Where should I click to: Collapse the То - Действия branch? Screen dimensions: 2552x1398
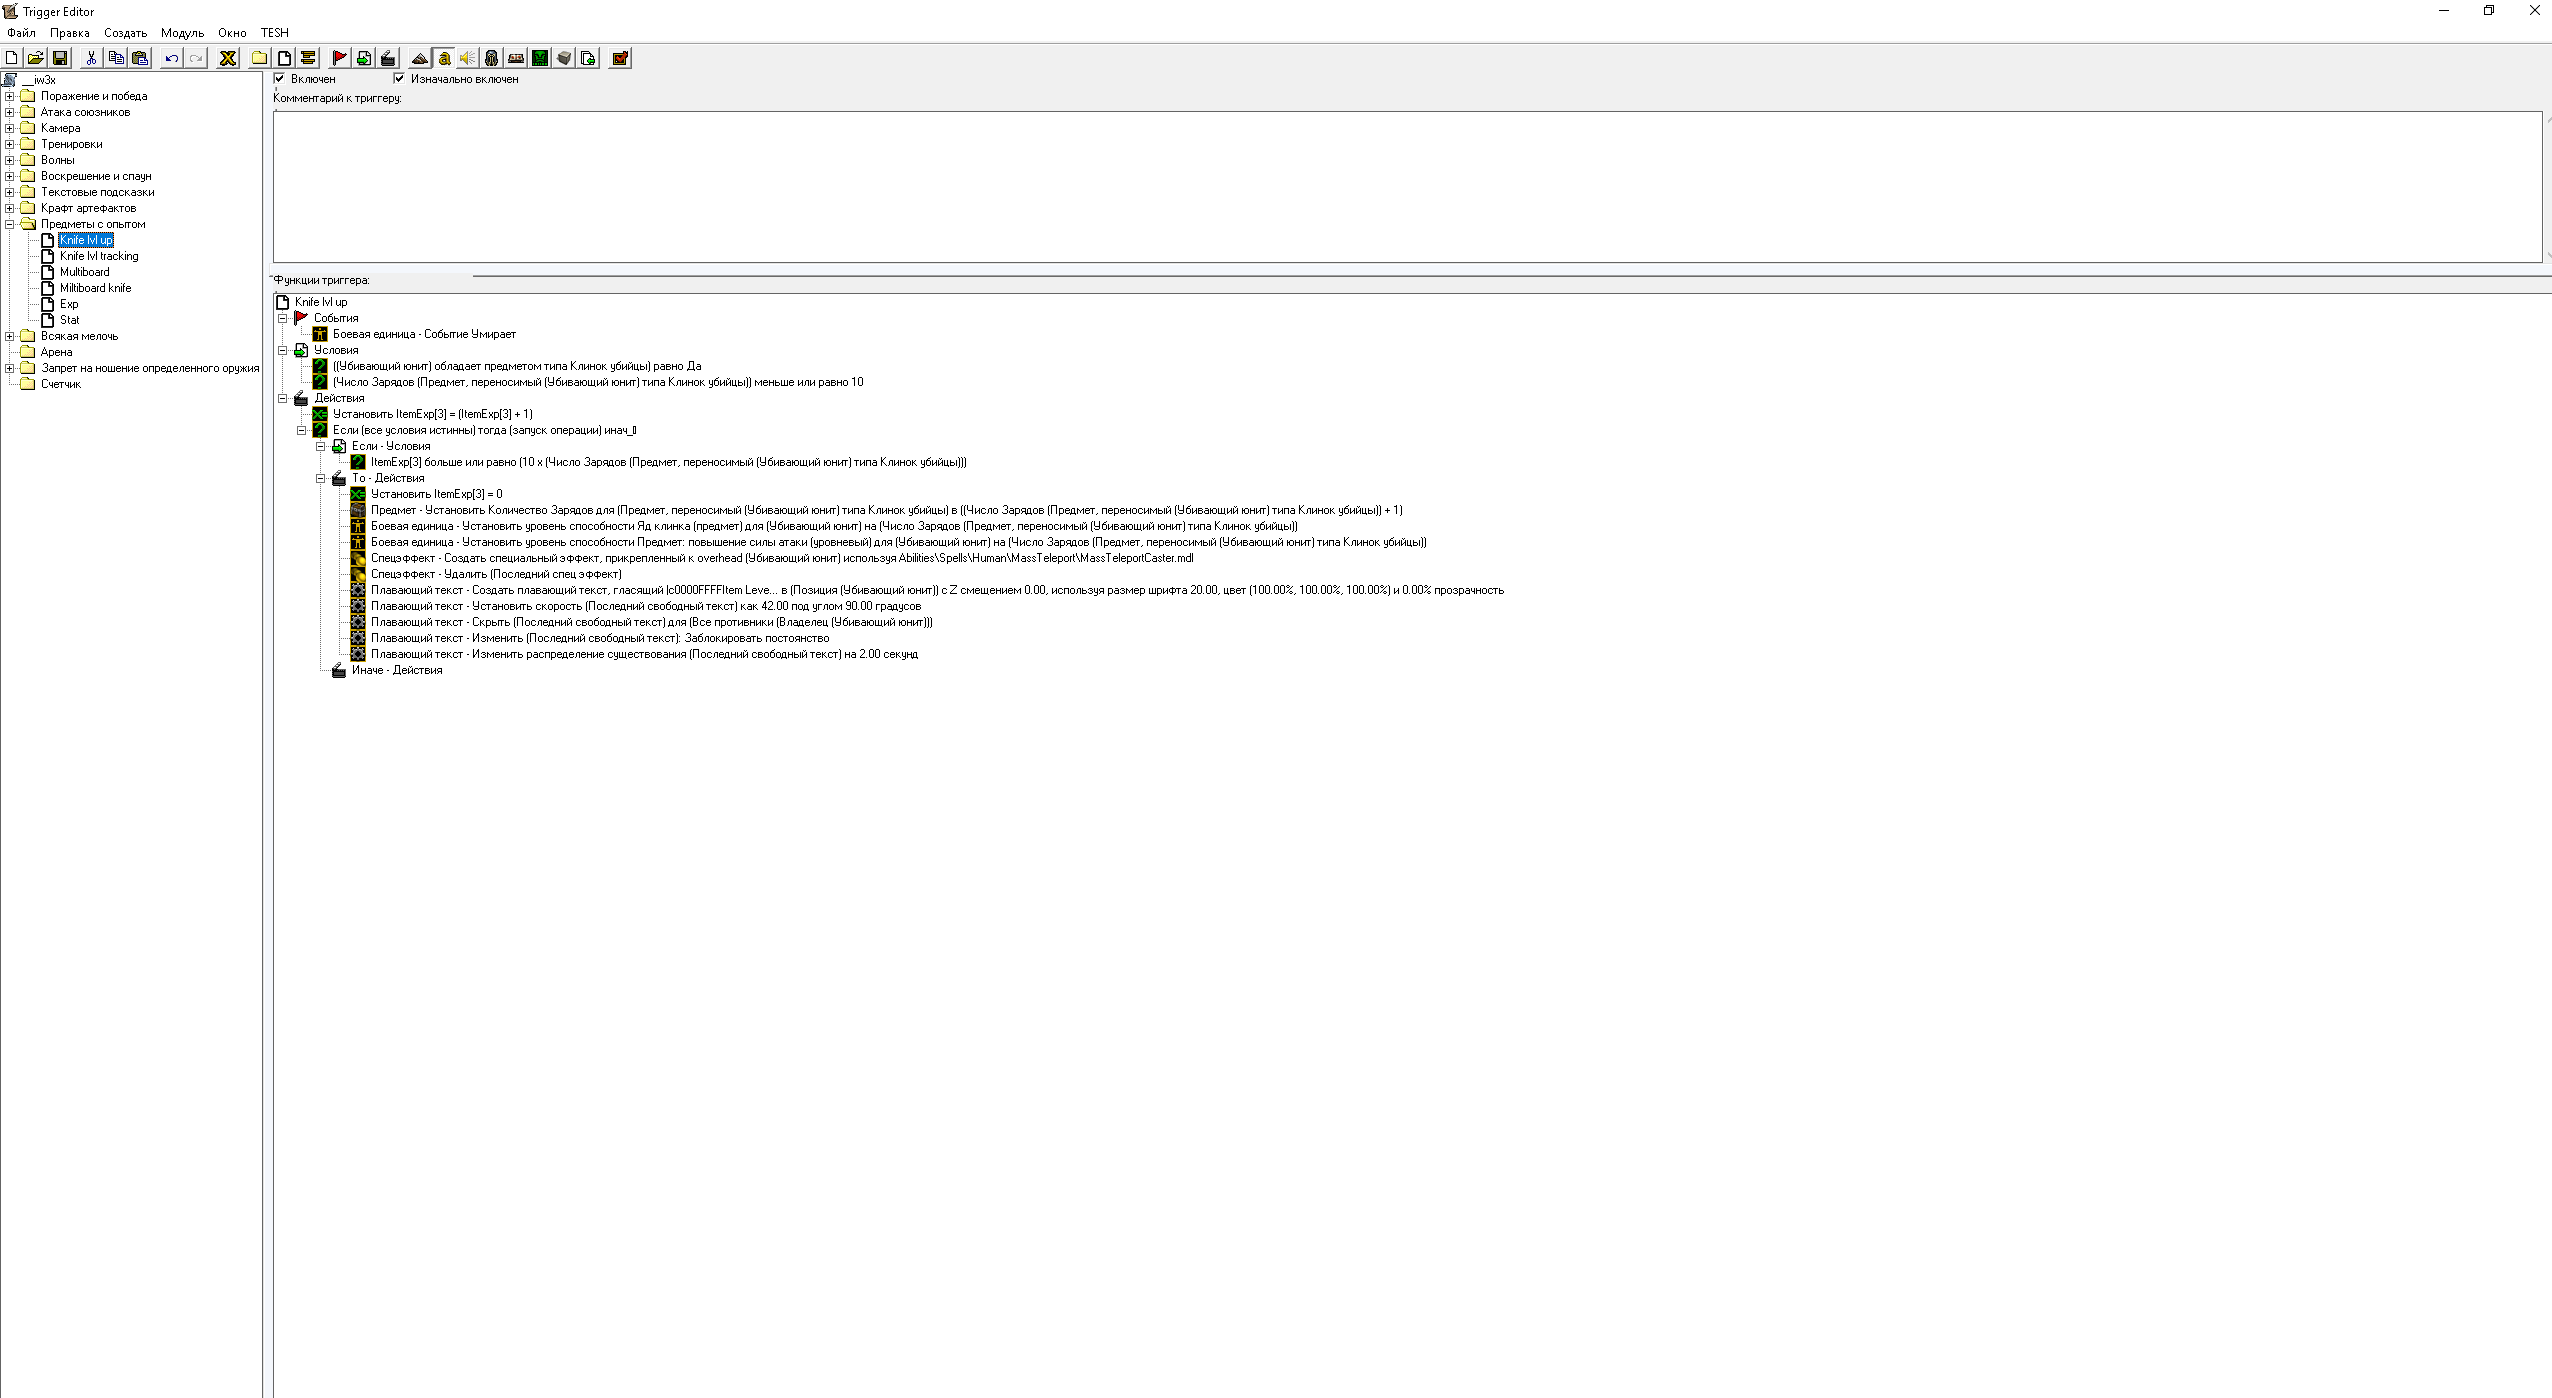[321, 478]
